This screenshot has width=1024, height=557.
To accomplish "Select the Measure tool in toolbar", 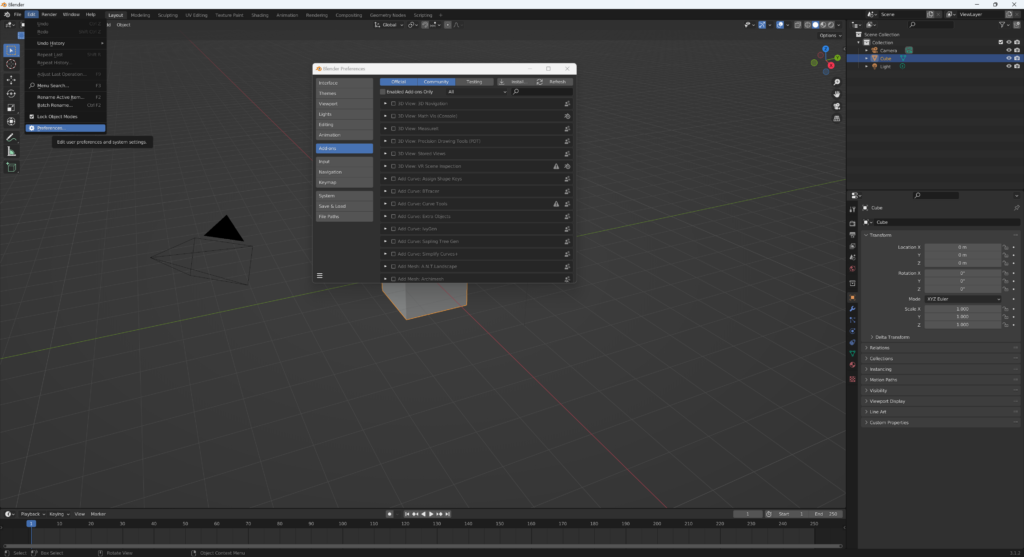I will [11, 151].
